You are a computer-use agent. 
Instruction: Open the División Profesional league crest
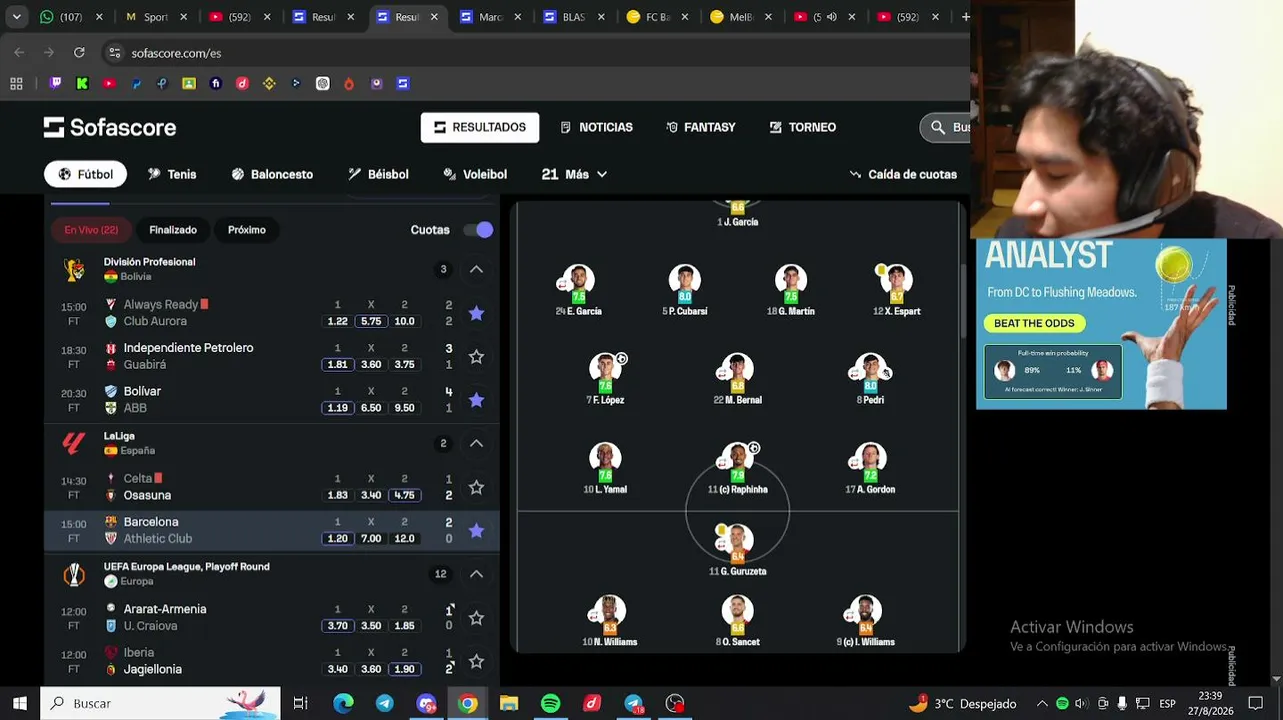(x=74, y=269)
